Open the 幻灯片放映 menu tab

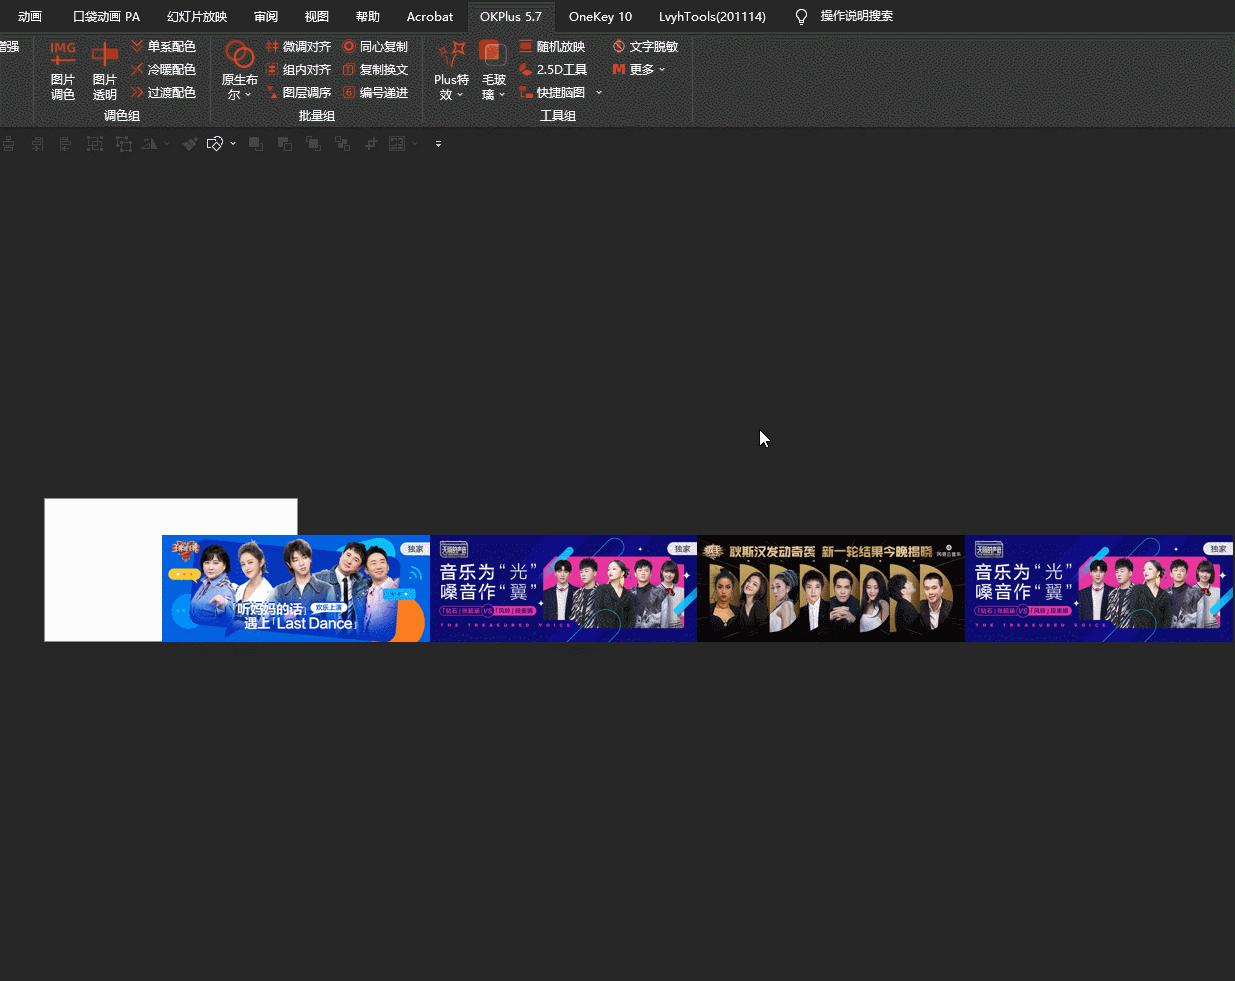196,16
